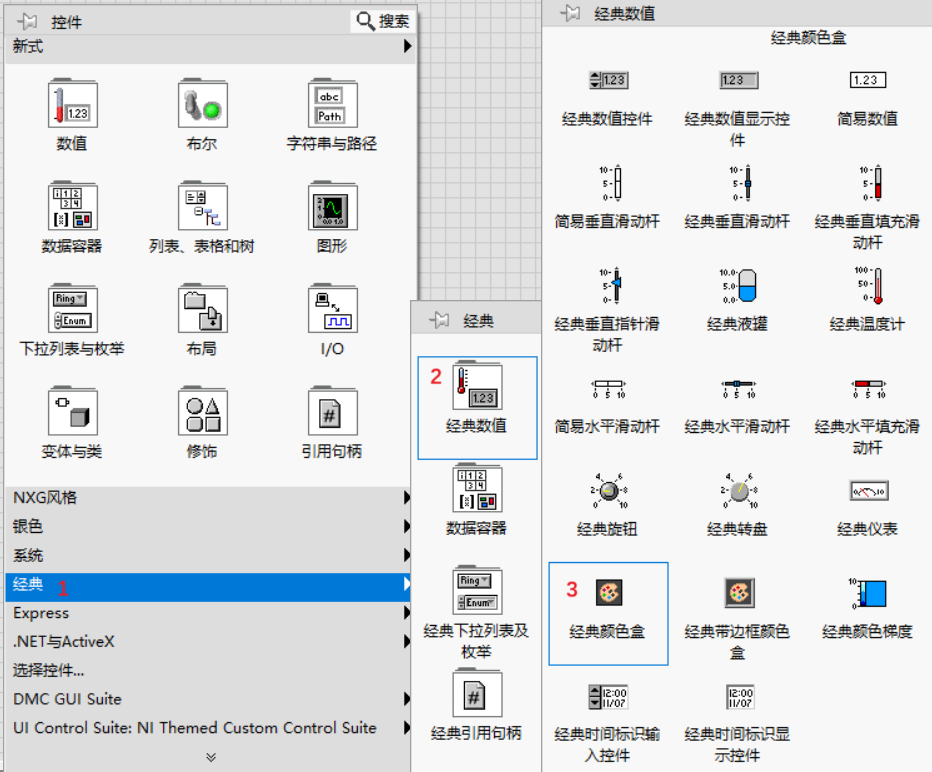
Task: Open the 数值 numeric controls palette
Action: click(73, 105)
